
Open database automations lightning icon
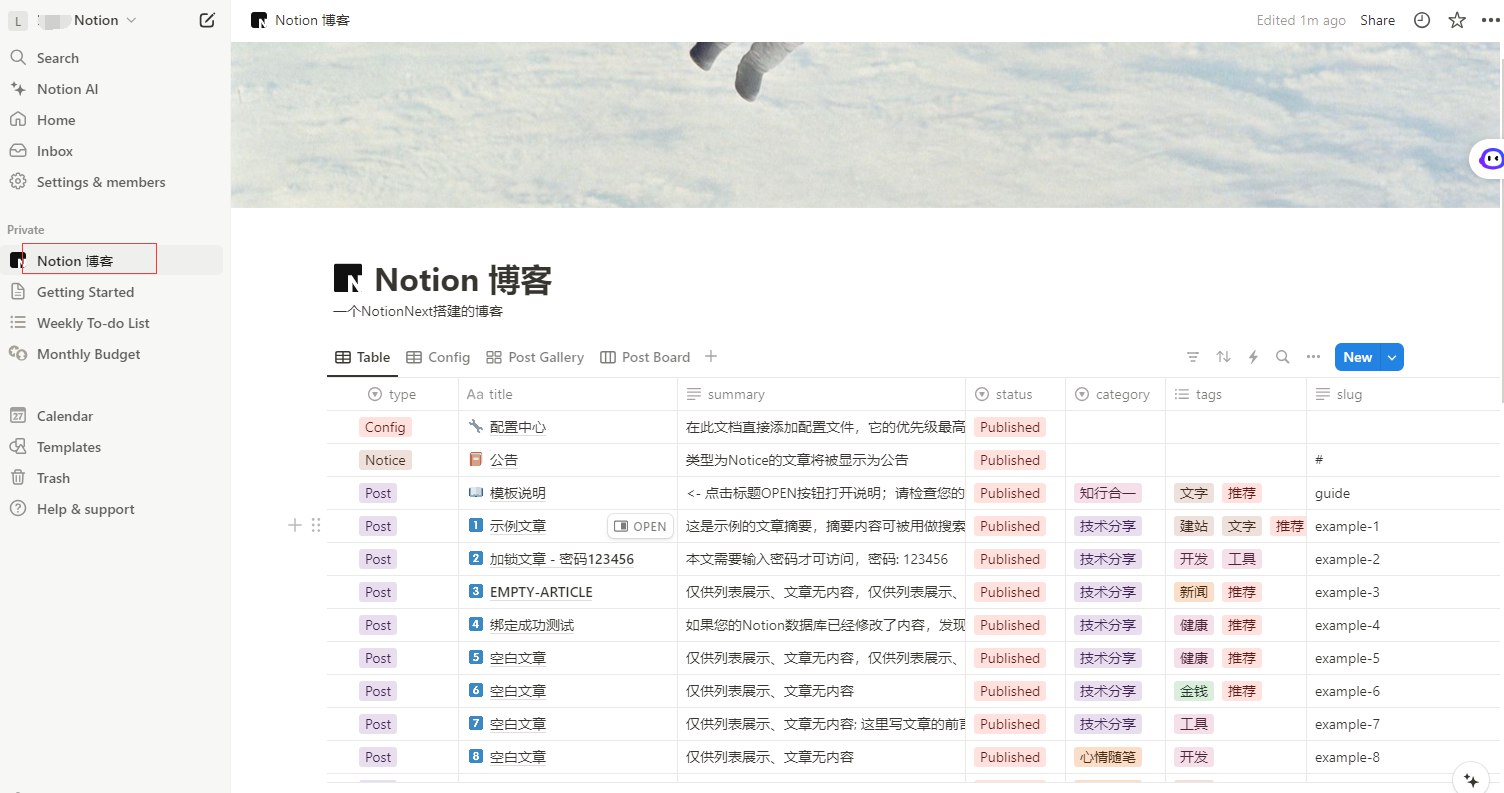pos(1253,357)
